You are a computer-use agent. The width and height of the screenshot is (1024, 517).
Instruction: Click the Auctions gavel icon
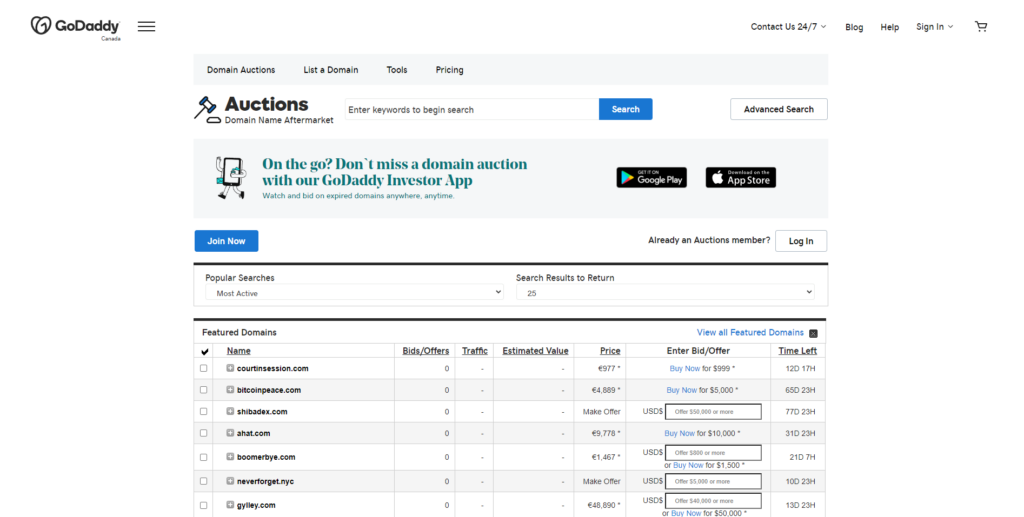point(208,109)
